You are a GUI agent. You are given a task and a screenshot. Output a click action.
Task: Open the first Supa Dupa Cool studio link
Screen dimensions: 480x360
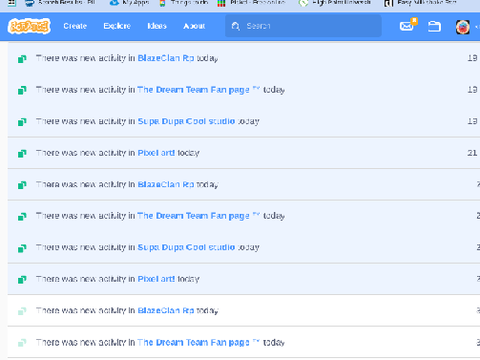coord(186,121)
